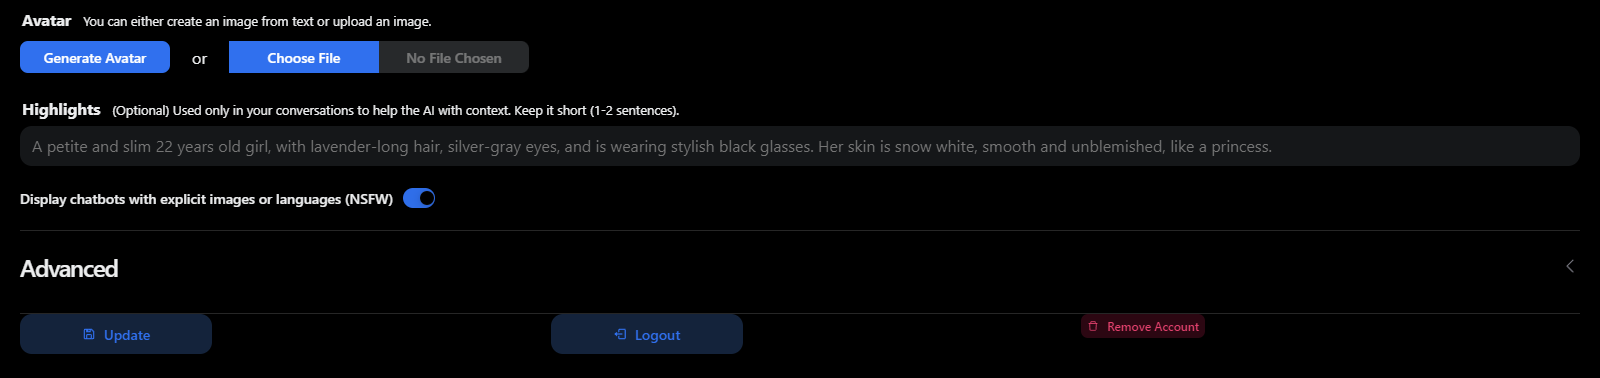Screen dimensions: 1600x378
Task: Select the 'No File Chosen' file area
Action: coord(454,57)
